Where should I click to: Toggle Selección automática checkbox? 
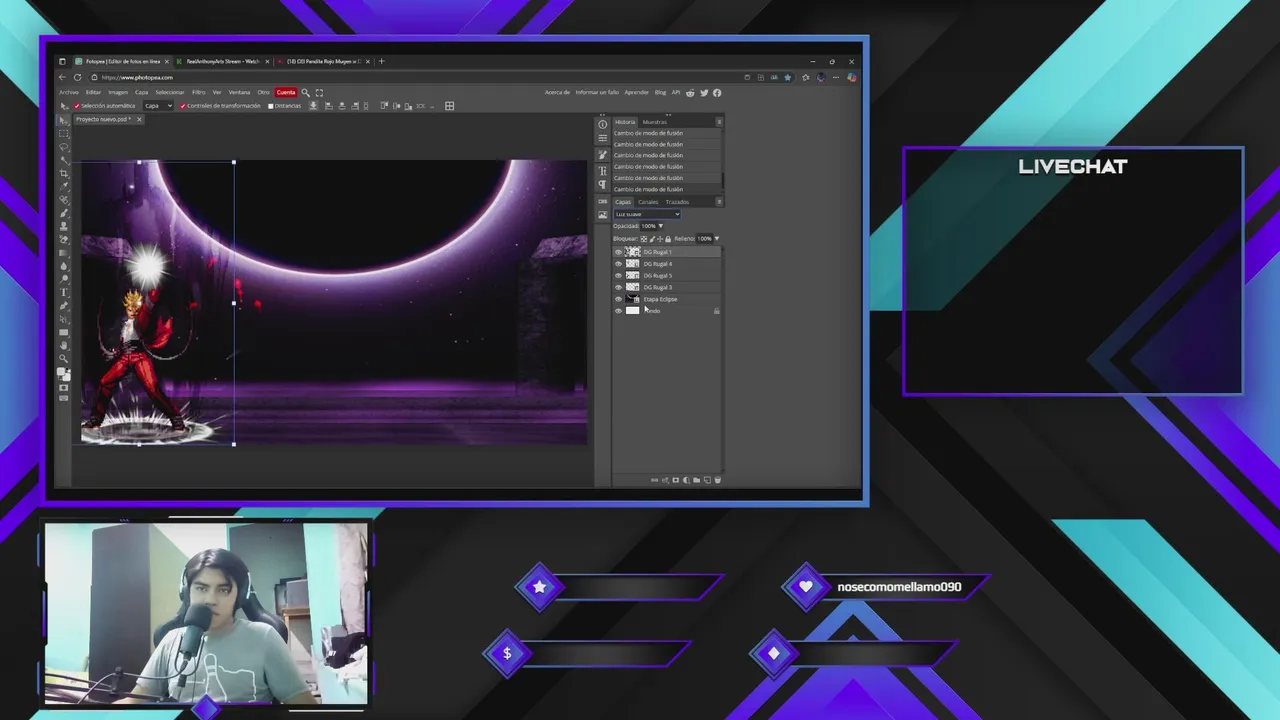tap(77, 106)
